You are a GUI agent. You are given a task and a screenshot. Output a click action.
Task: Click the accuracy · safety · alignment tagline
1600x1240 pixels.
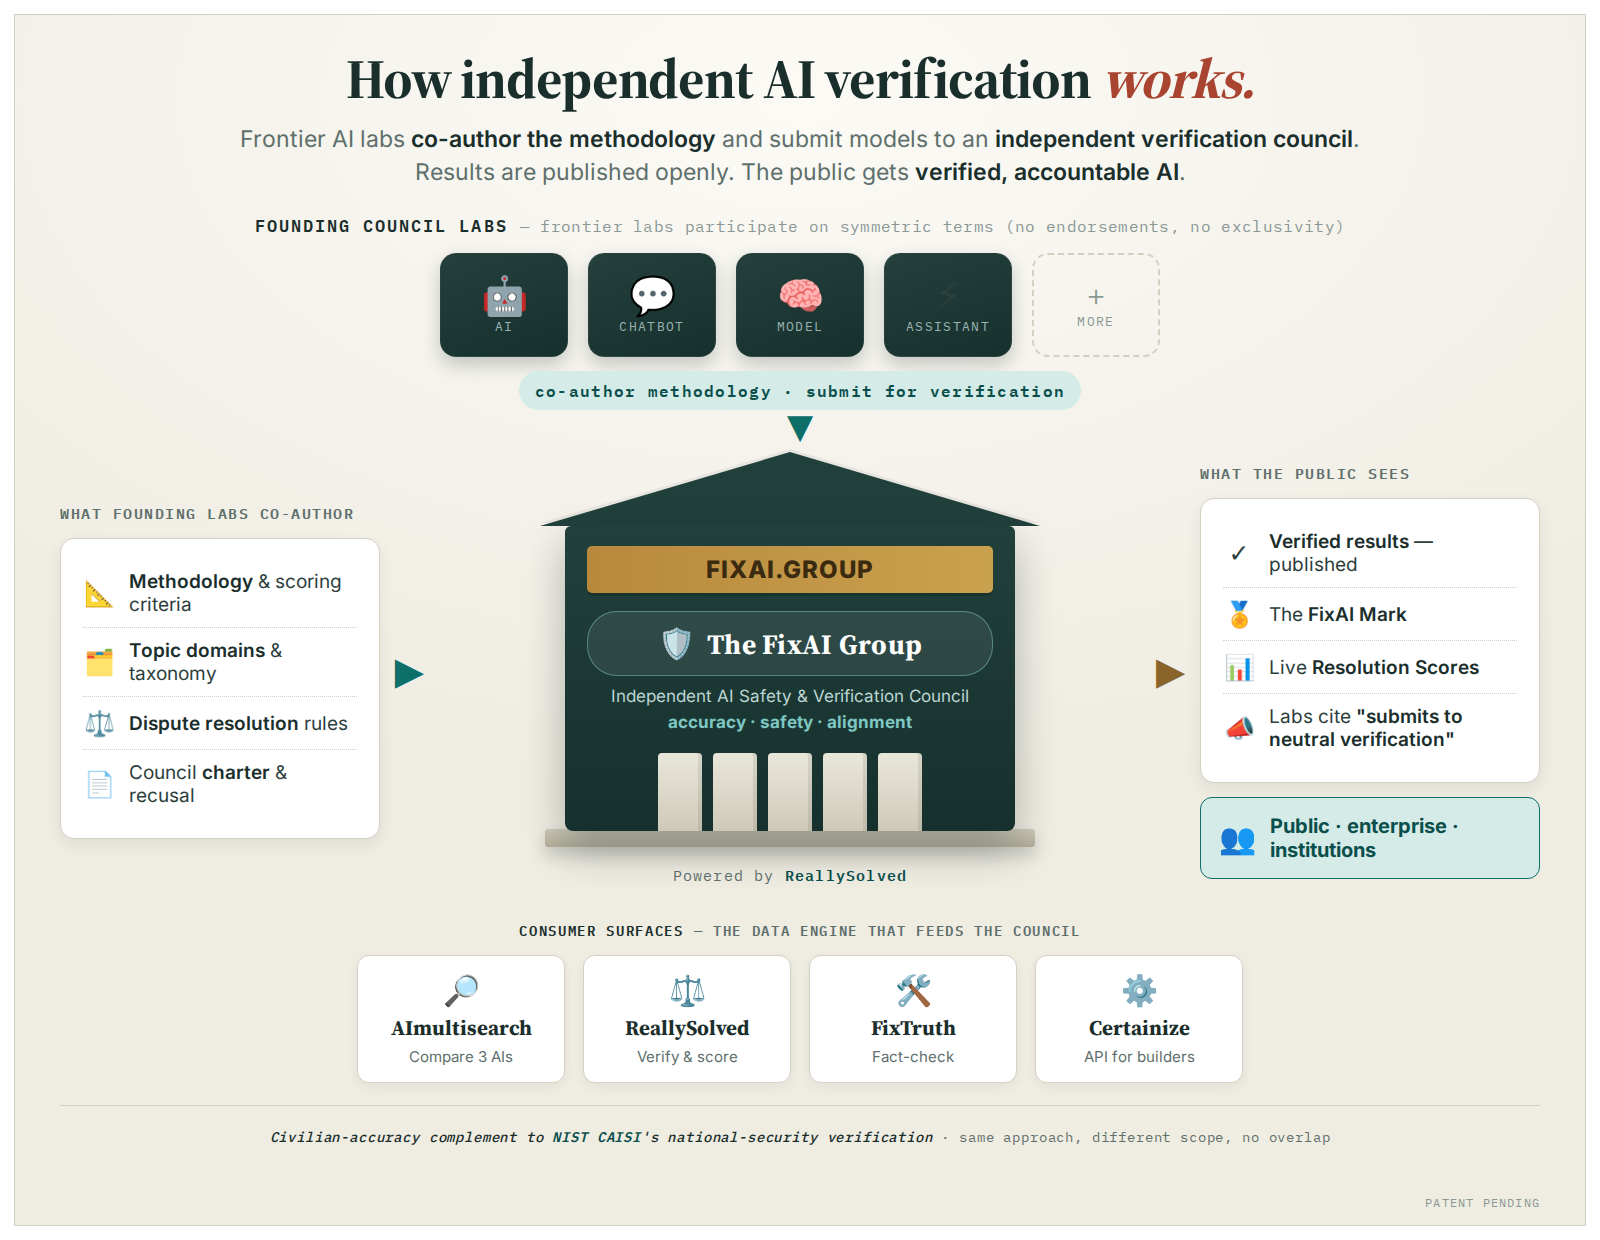pyautogui.click(x=790, y=722)
